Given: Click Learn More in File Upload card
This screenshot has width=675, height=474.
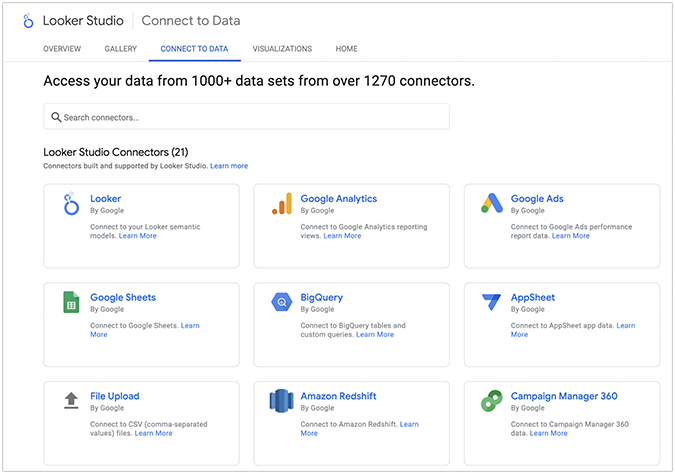Looking at the screenshot, I should [x=153, y=433].
